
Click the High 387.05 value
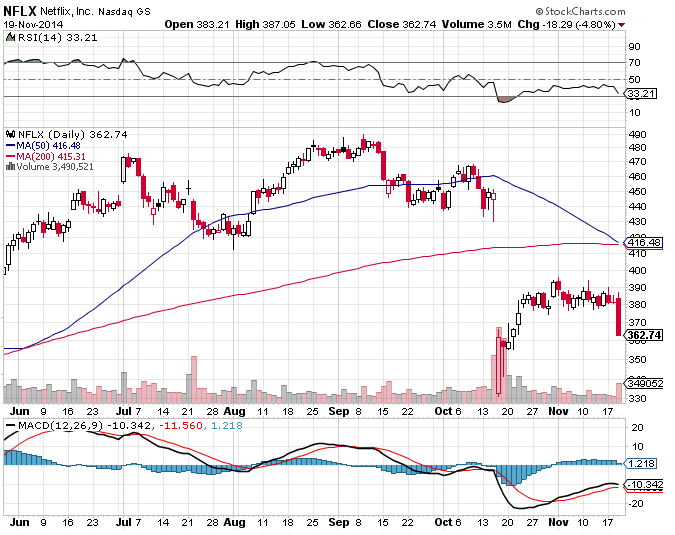[265, 25]
